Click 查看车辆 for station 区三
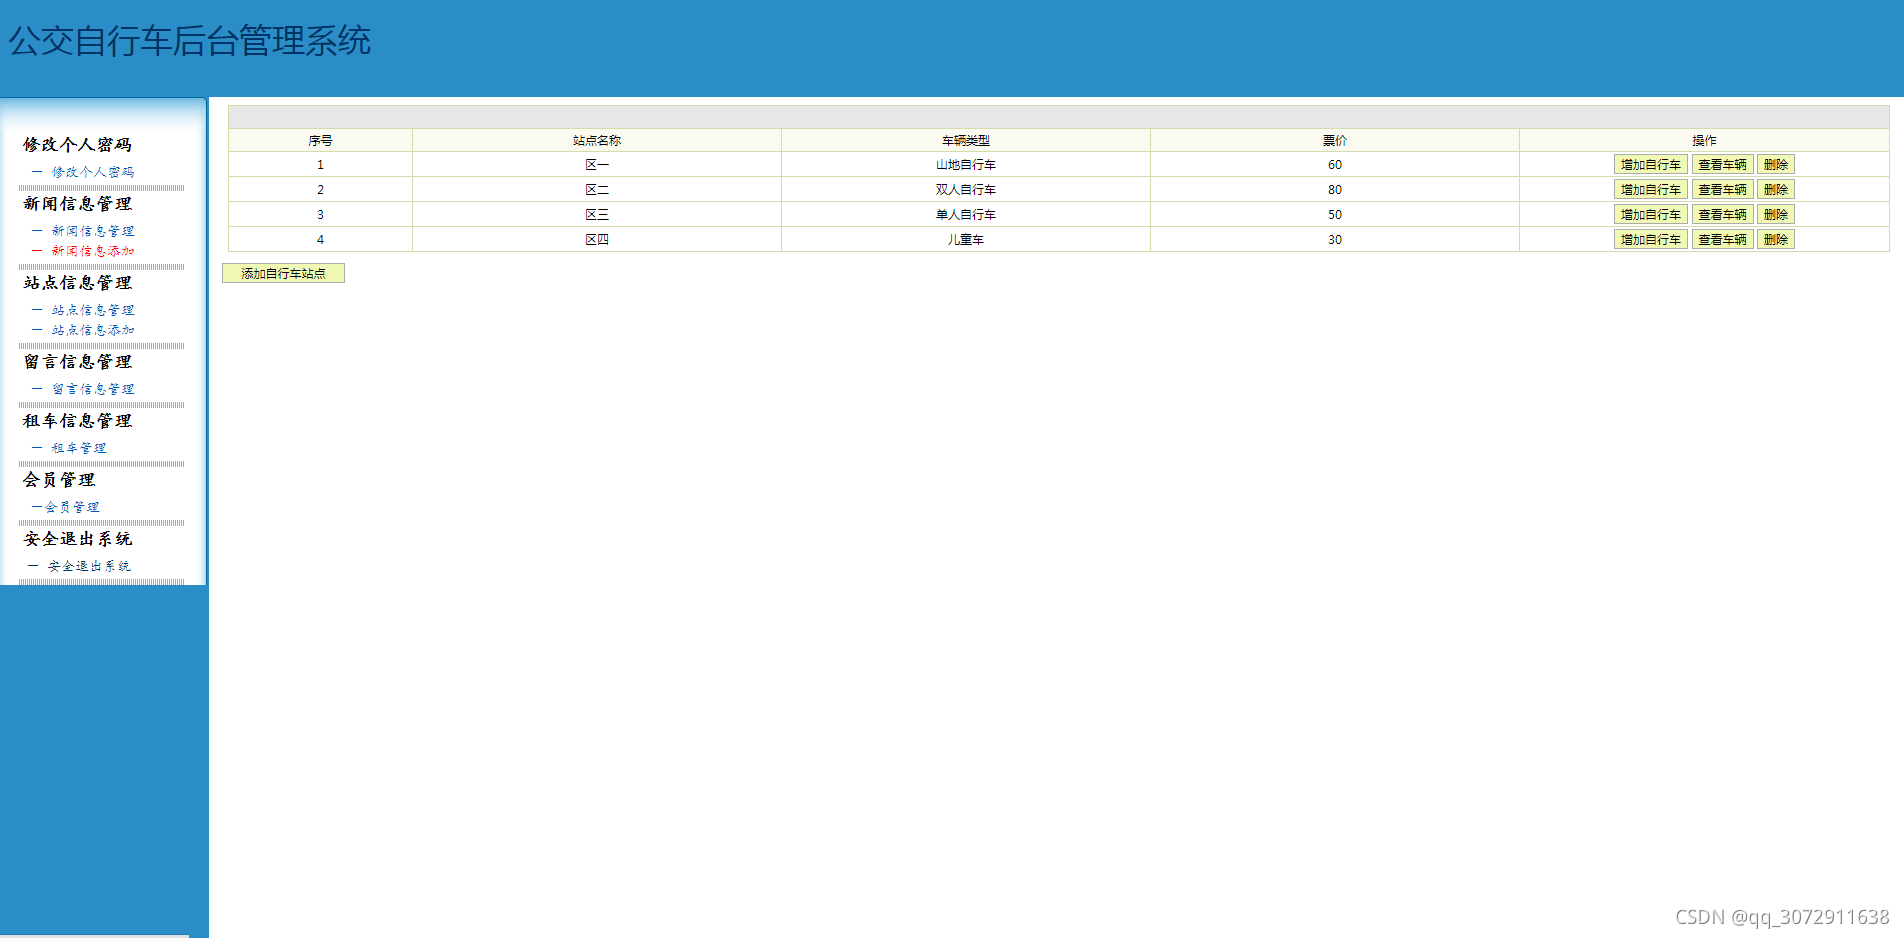This screenshot has height=938, width=1904. (x=1722, y=214)
